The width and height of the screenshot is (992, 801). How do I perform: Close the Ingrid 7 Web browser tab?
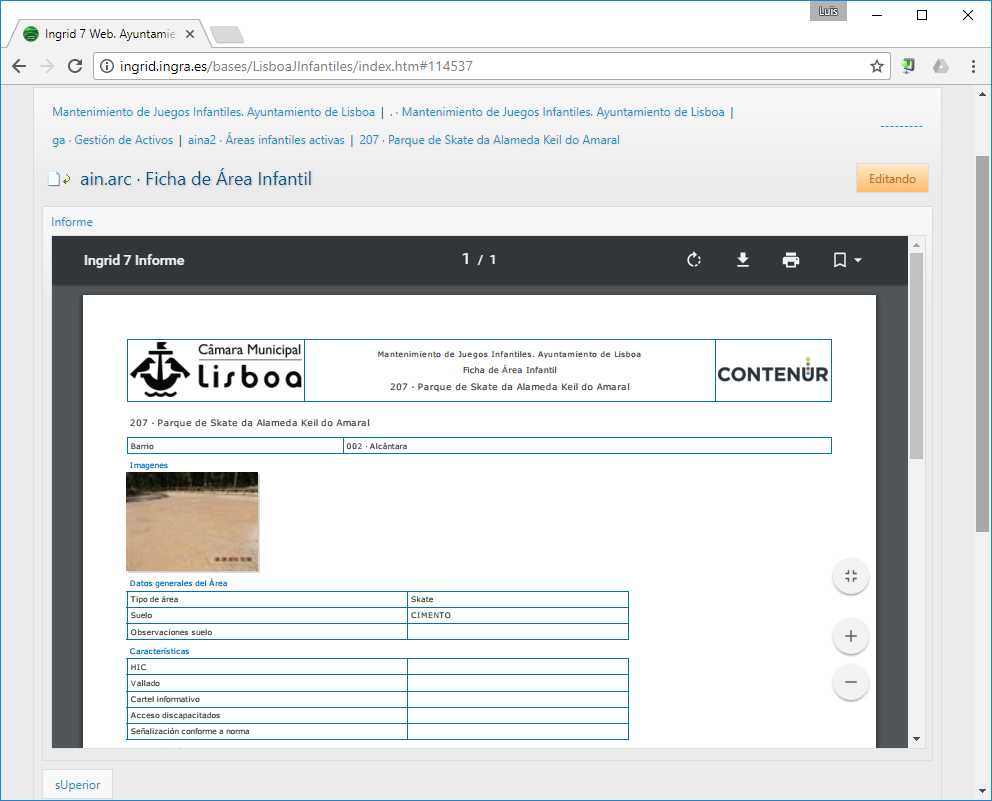(x=190, y=34)
